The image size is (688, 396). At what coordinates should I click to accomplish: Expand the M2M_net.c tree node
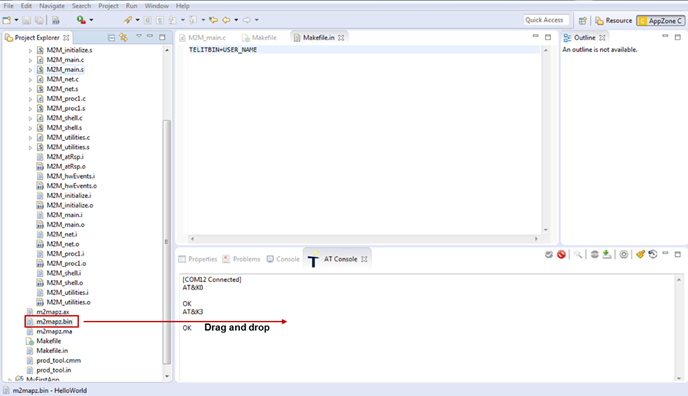click(x=30, y=79)
